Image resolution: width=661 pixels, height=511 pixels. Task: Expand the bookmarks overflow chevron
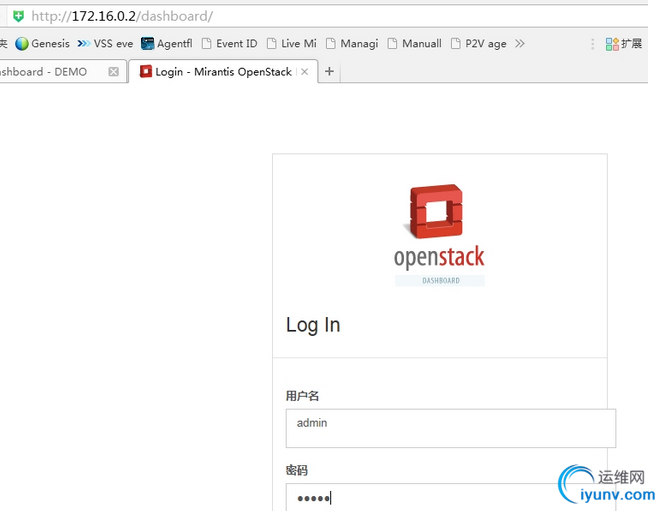(520, 43)
